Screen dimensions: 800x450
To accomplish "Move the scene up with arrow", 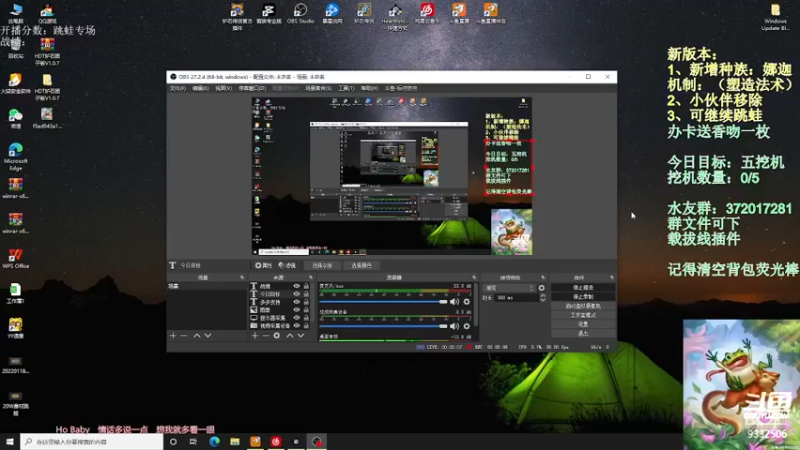I will coord(197,336).
